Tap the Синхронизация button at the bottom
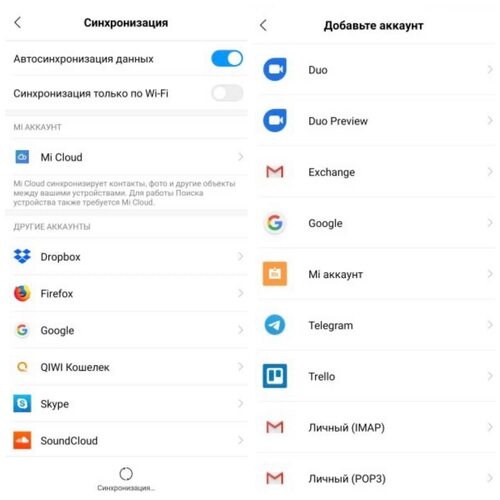 click(x=126, y=479)
